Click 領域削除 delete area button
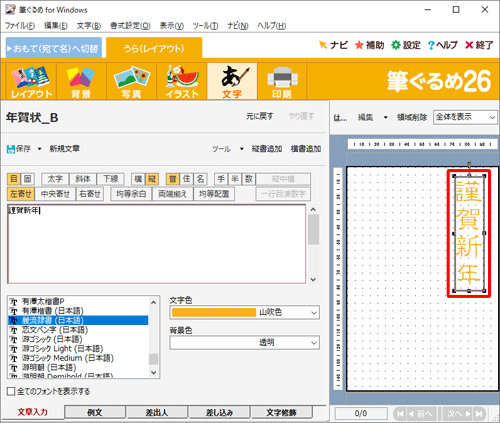The image size is (500, 423). (412, 117)
